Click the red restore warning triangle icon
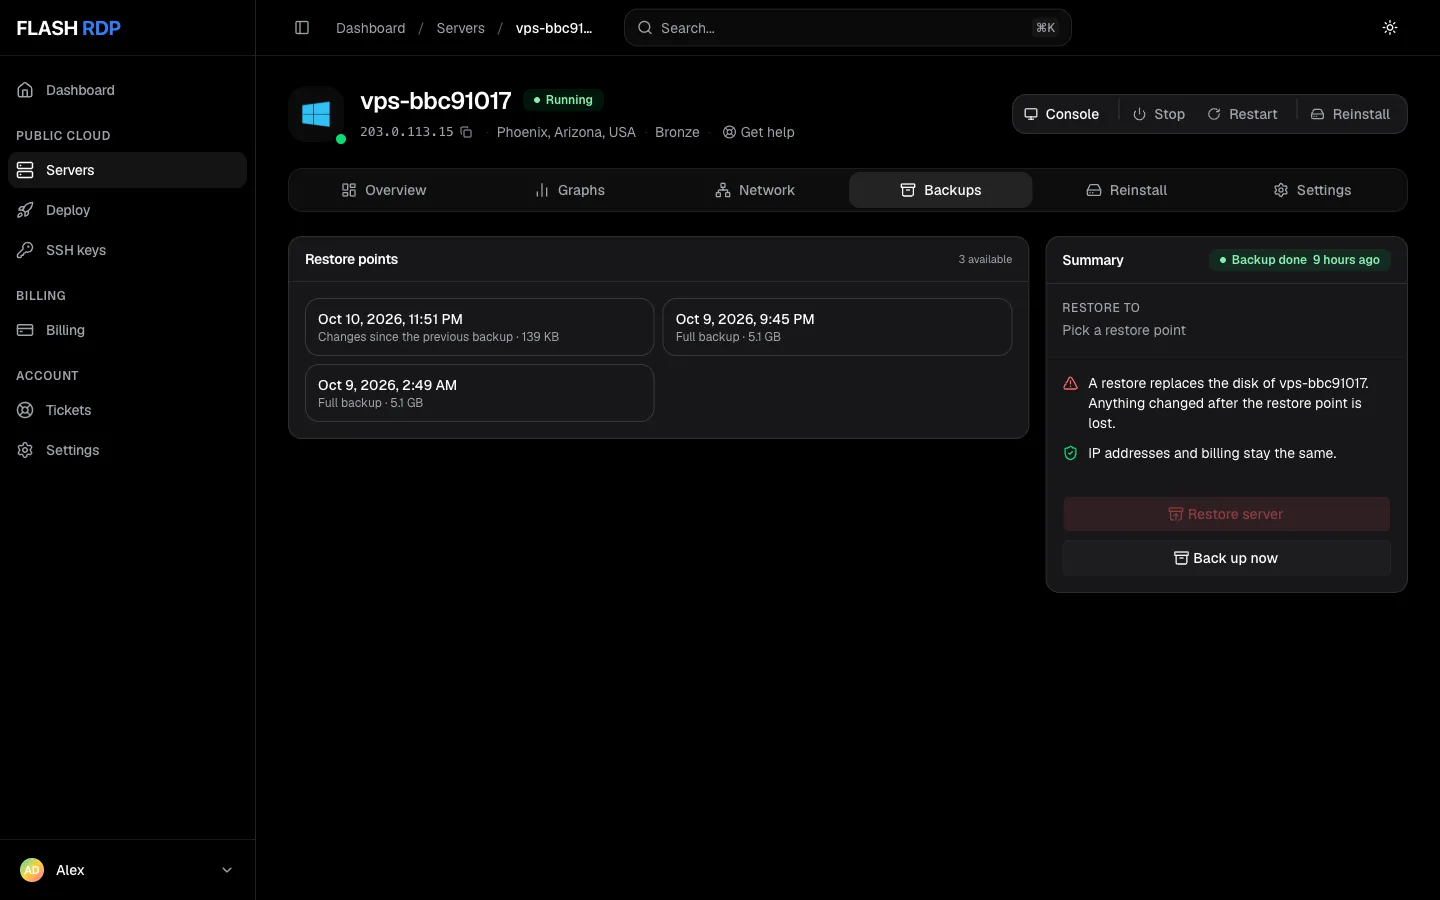Viewport: 1440px width, 900px height. (1070, 383)
